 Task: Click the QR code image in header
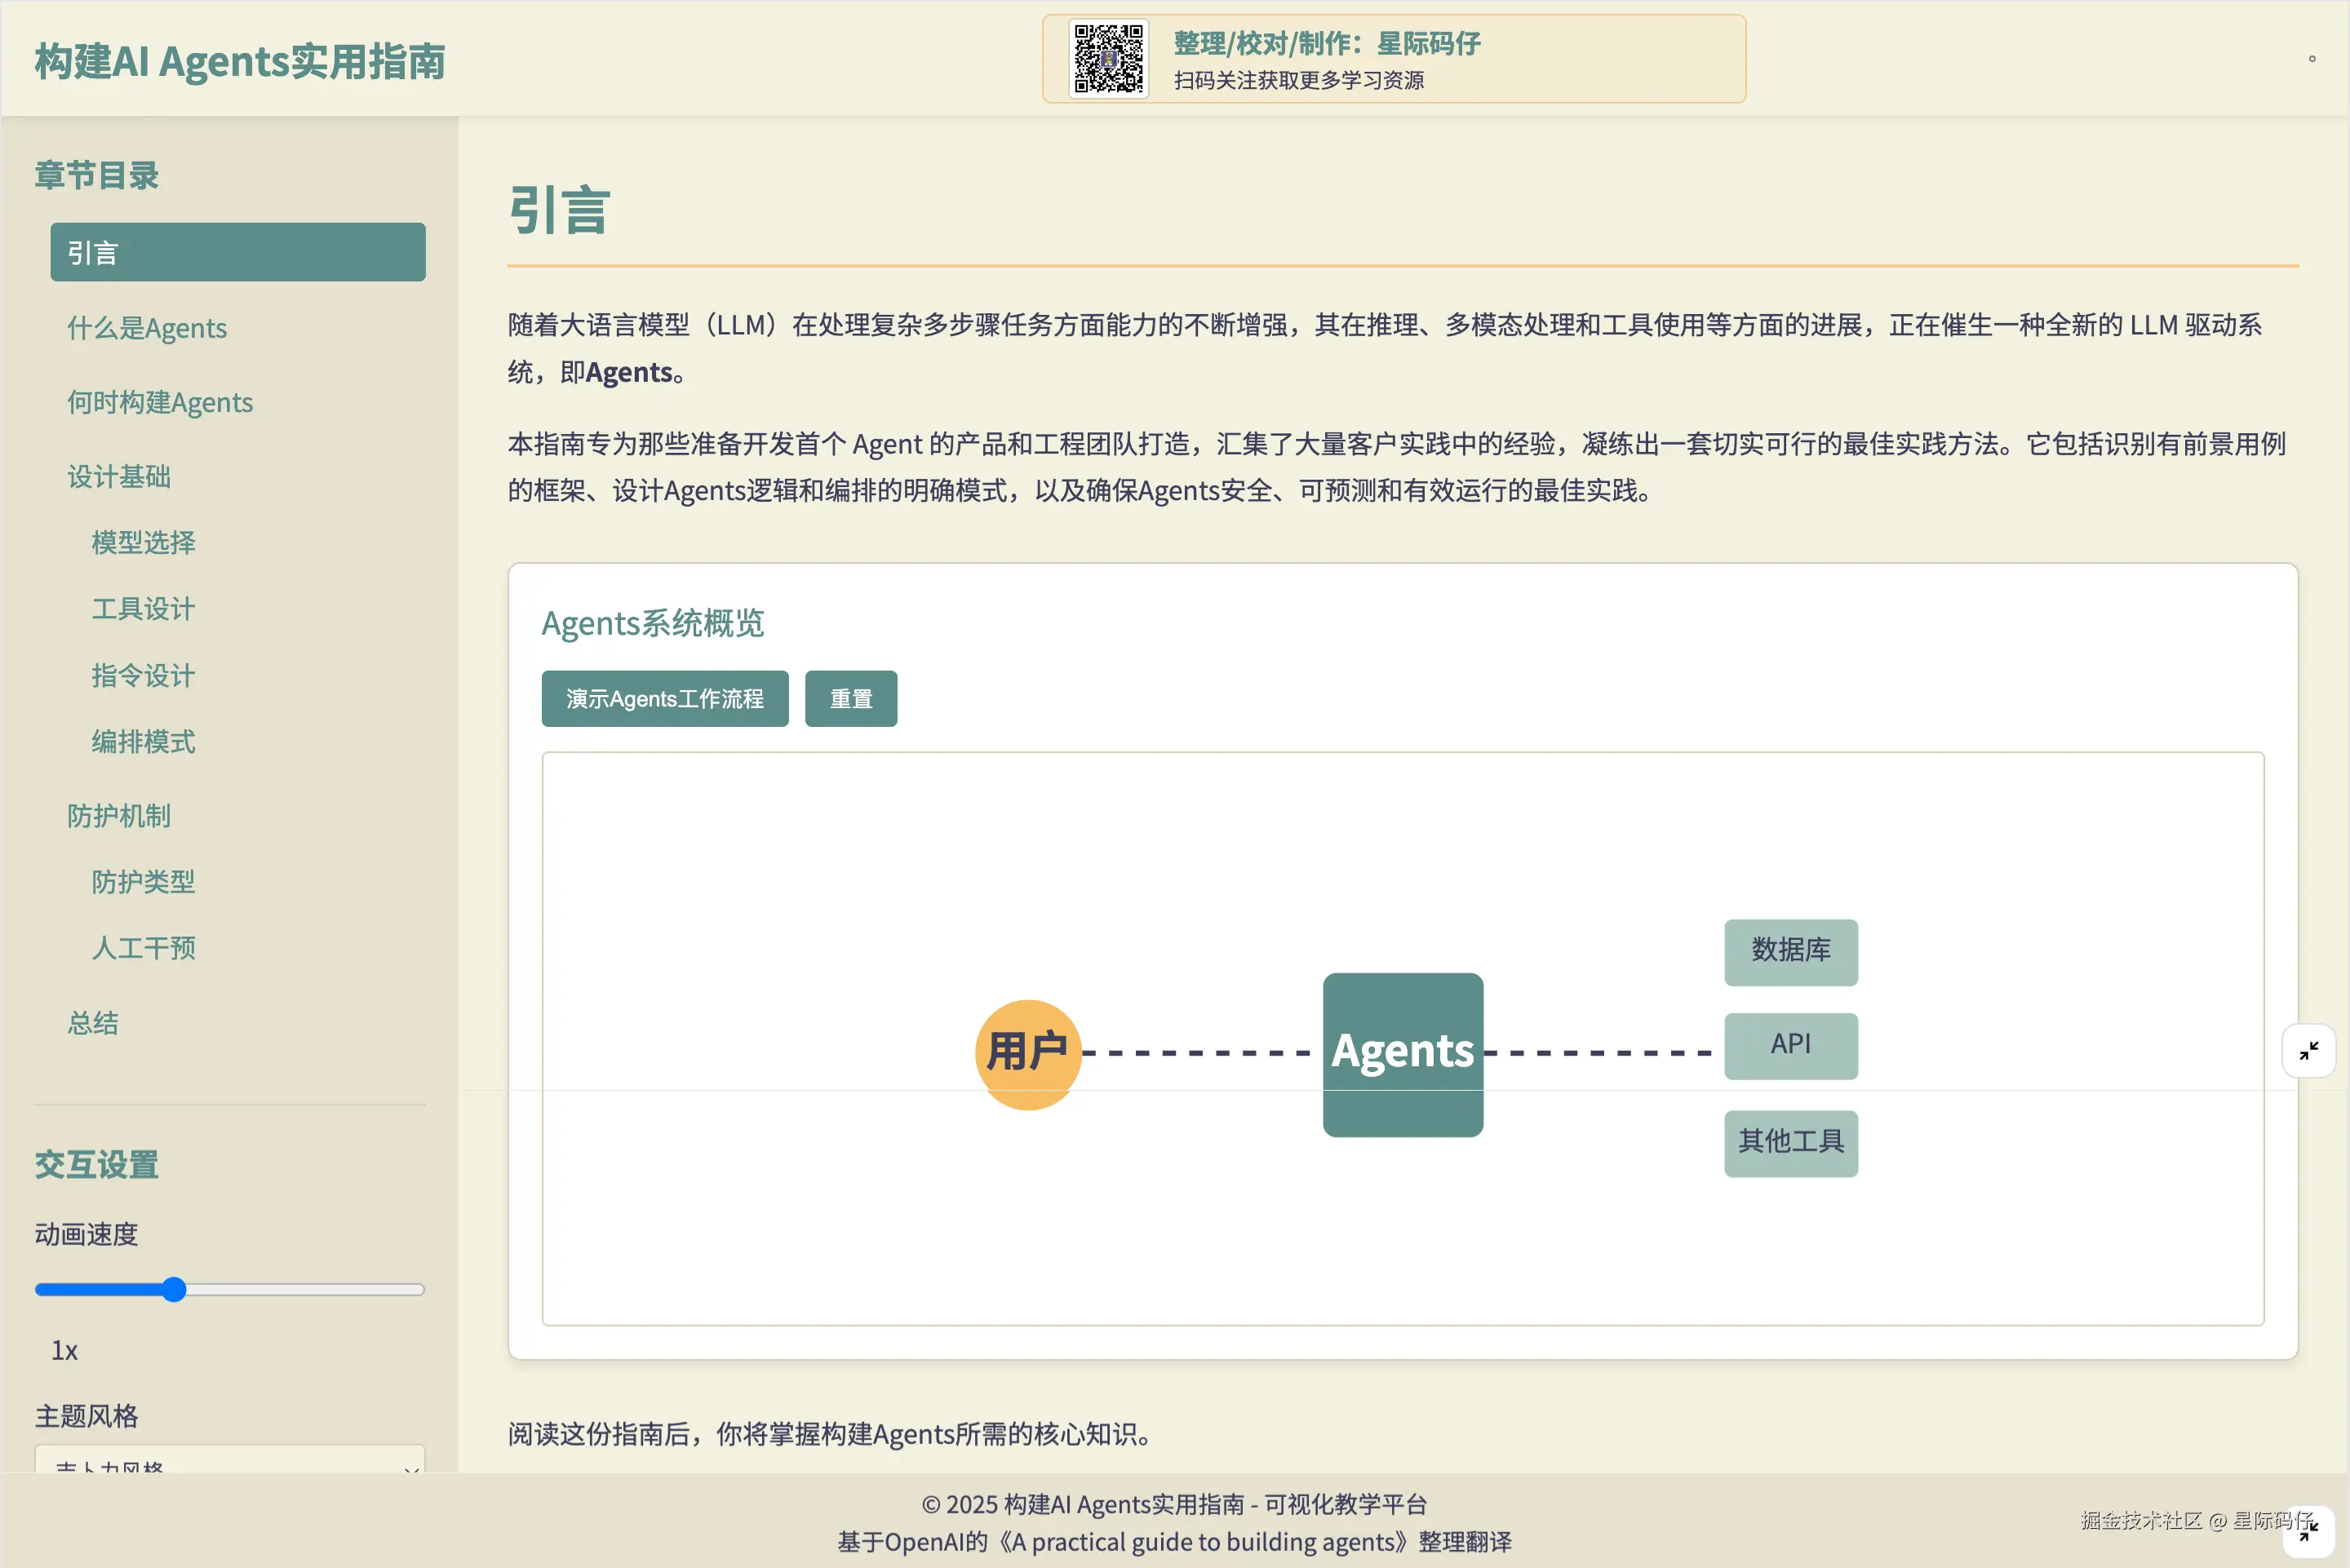point(1108,59)
